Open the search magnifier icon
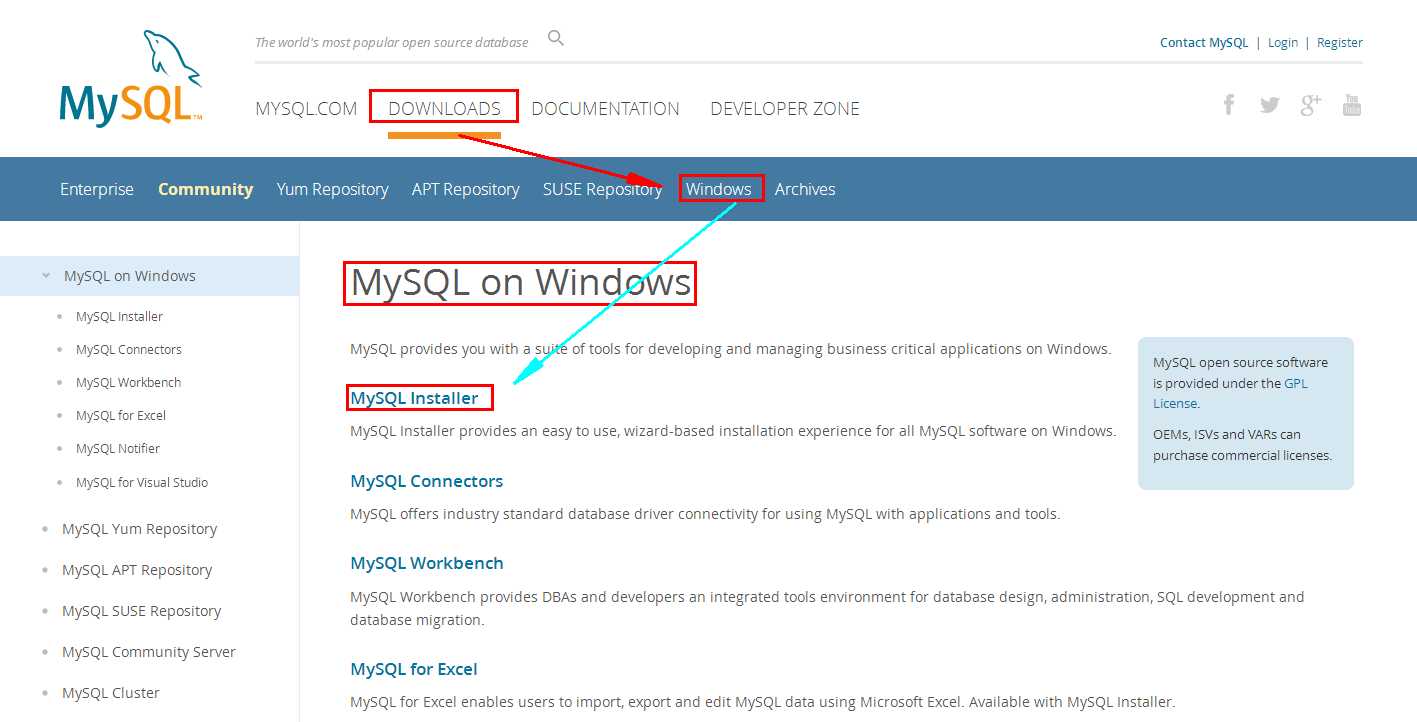 pyautogui.click(x=556, y=39)
